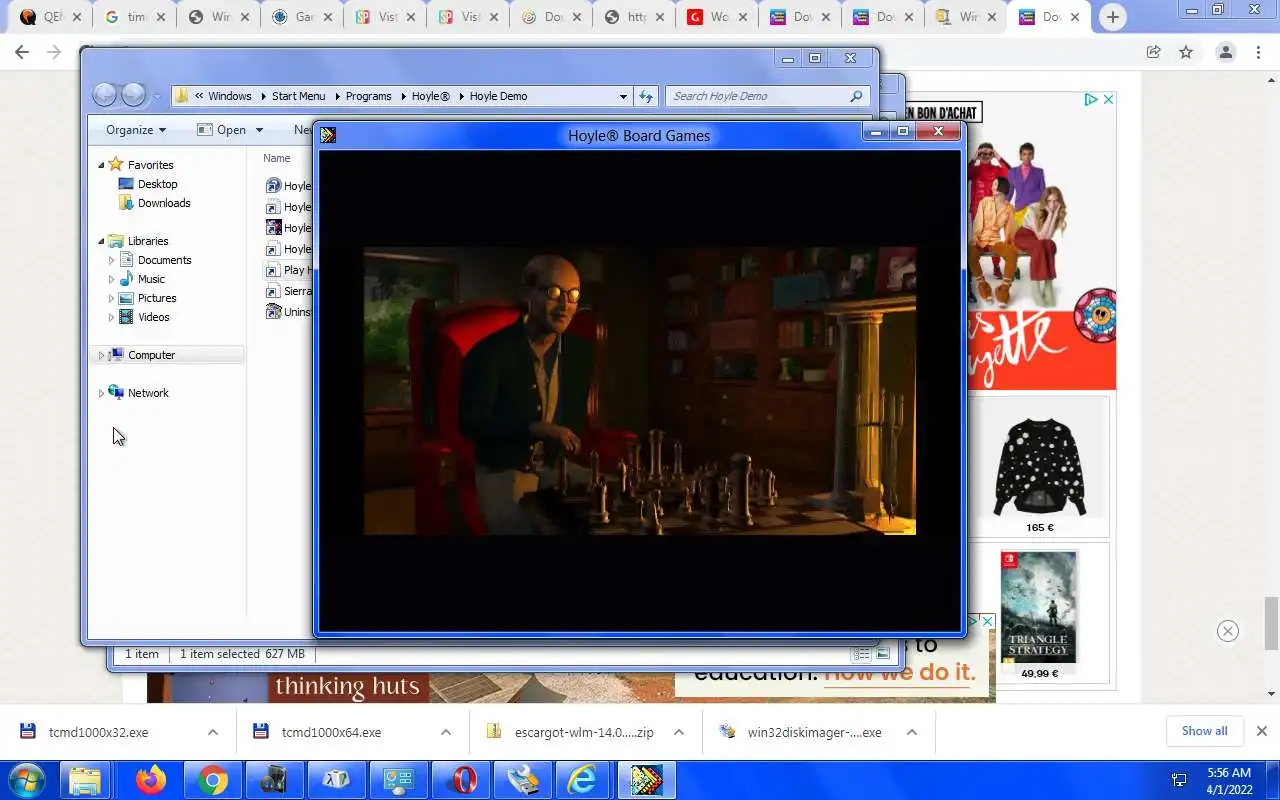This screenshot has width=1280, height=800.
Task: Click the AdChoices info icon on ad
Action: 1090,99
